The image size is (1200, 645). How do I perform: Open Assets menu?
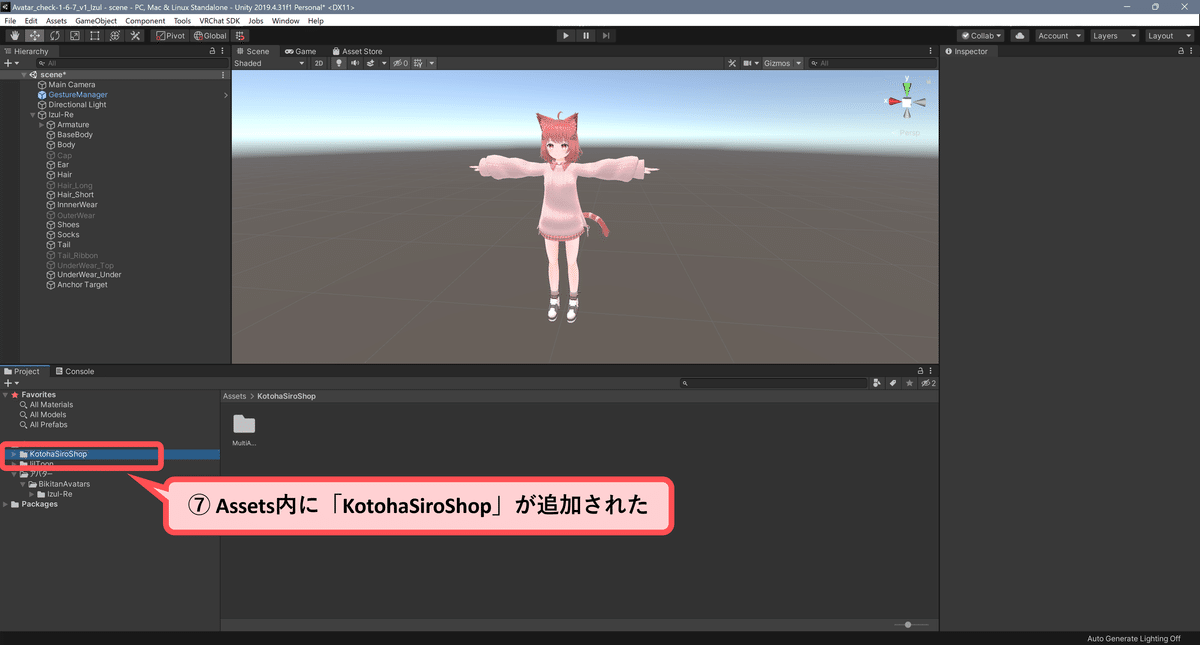click(57, 21)
